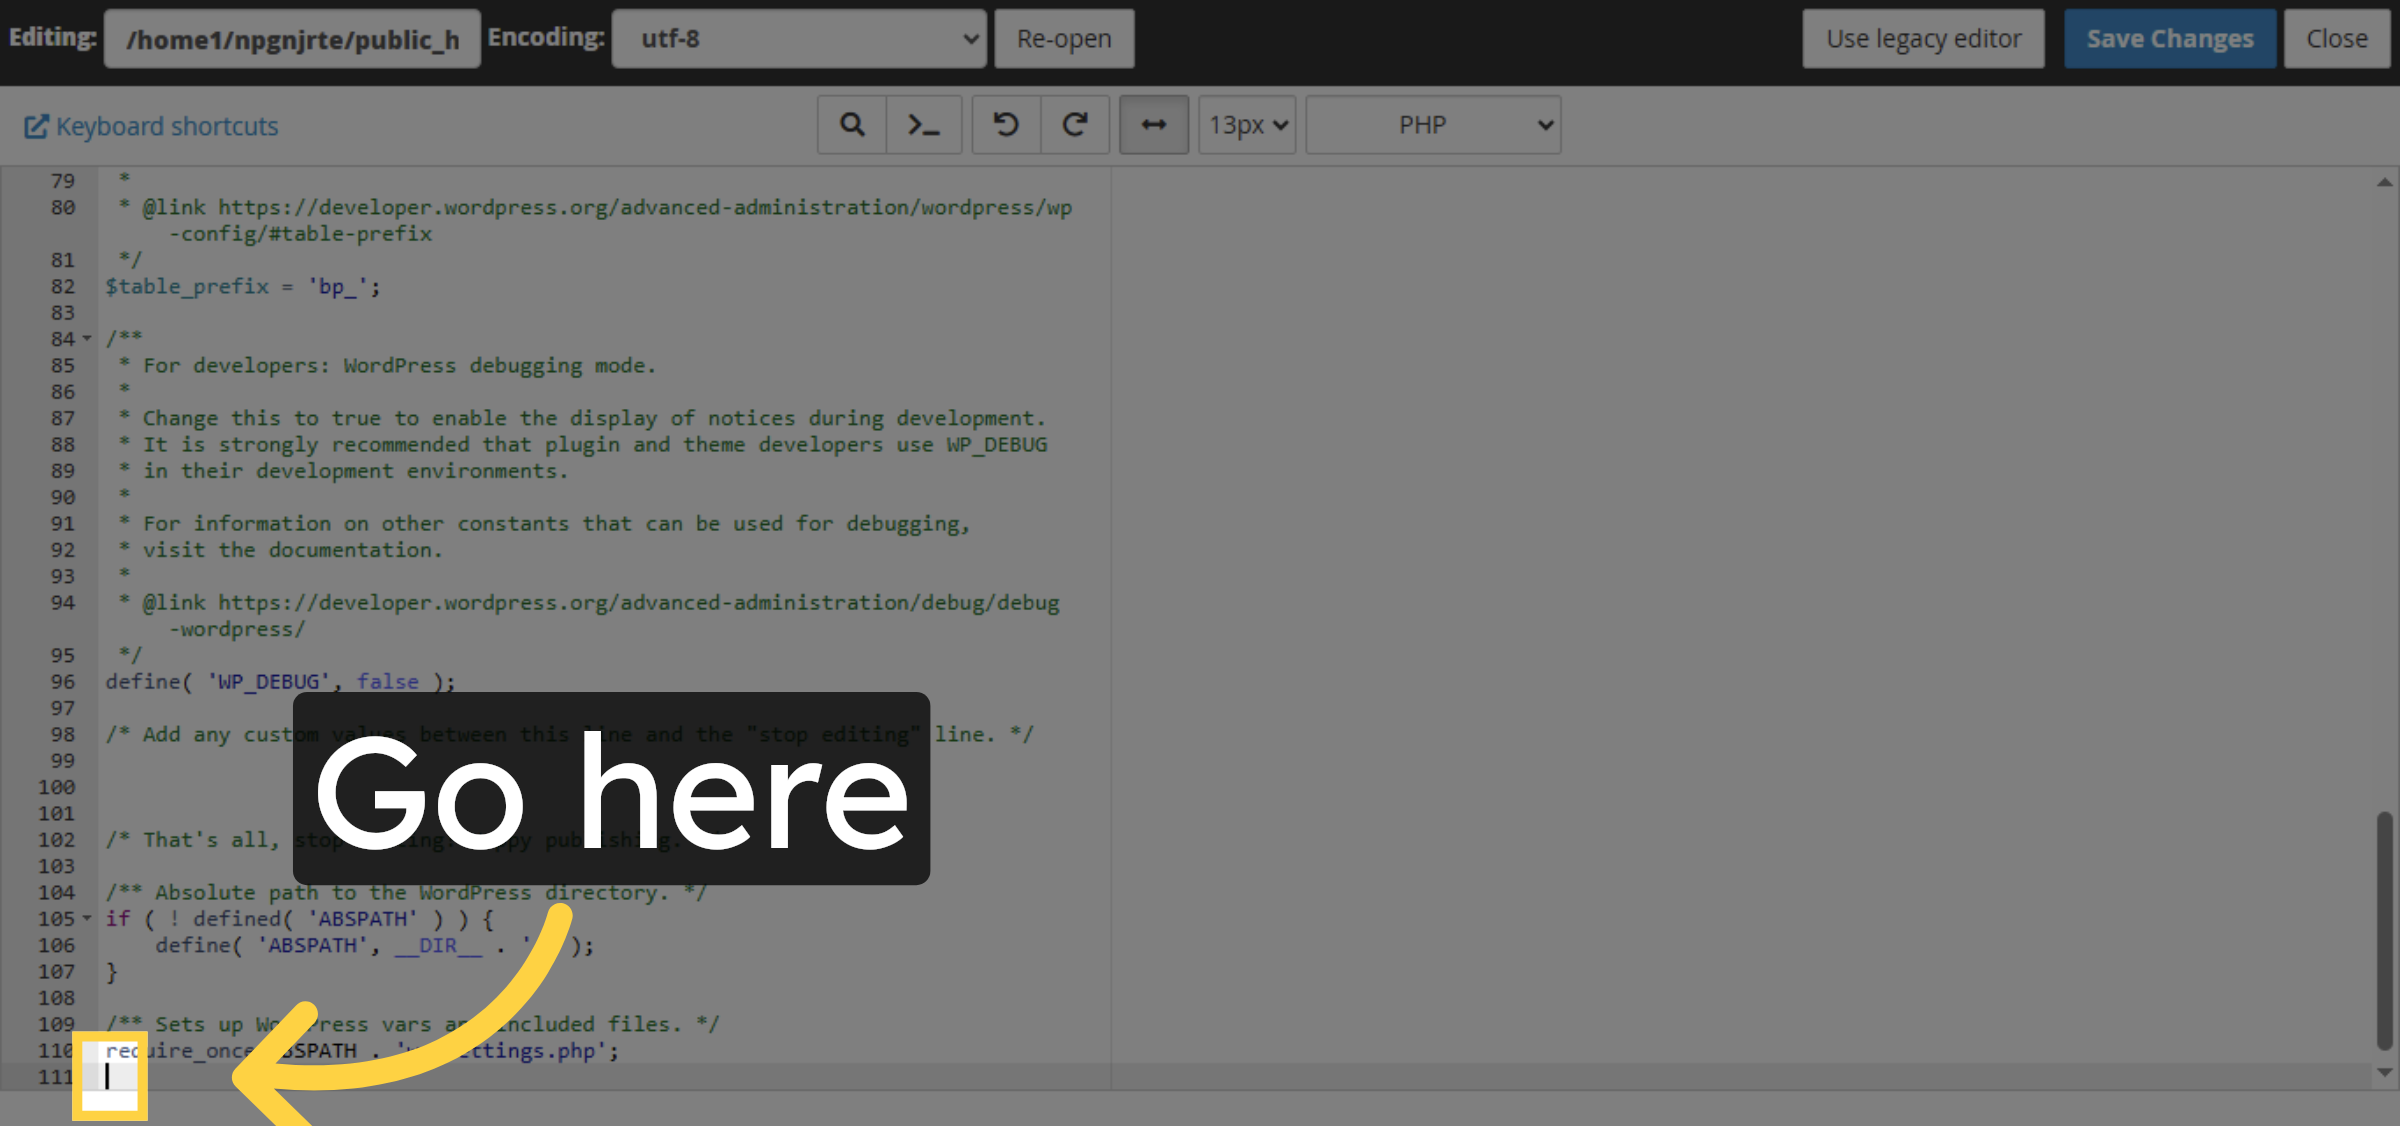Select the go-to-line command icon
This screenshot has width=2400, height=1126.
coord(924,124)
